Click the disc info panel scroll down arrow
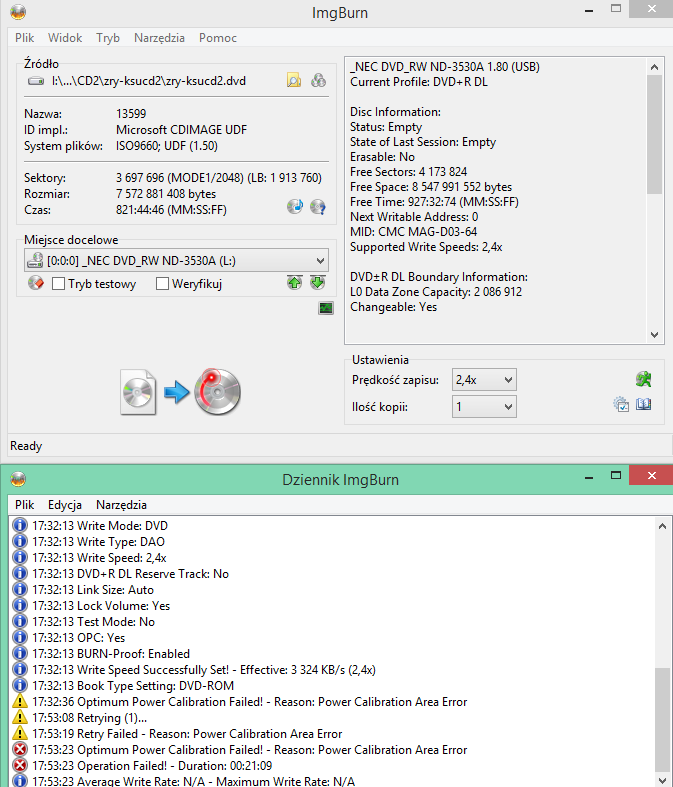The height and width of the screenshot is (787, 673). tap(654, 335)
